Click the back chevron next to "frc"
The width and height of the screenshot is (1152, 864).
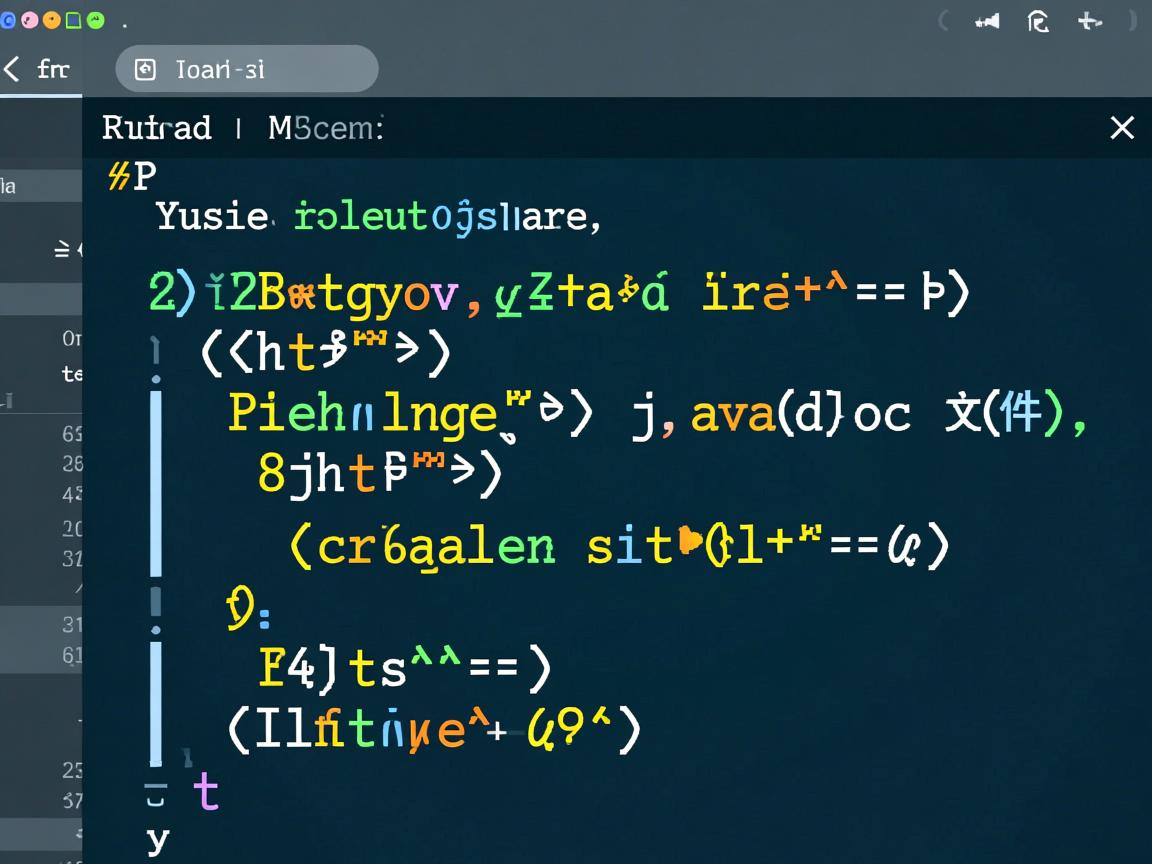[x=12, y=69]
